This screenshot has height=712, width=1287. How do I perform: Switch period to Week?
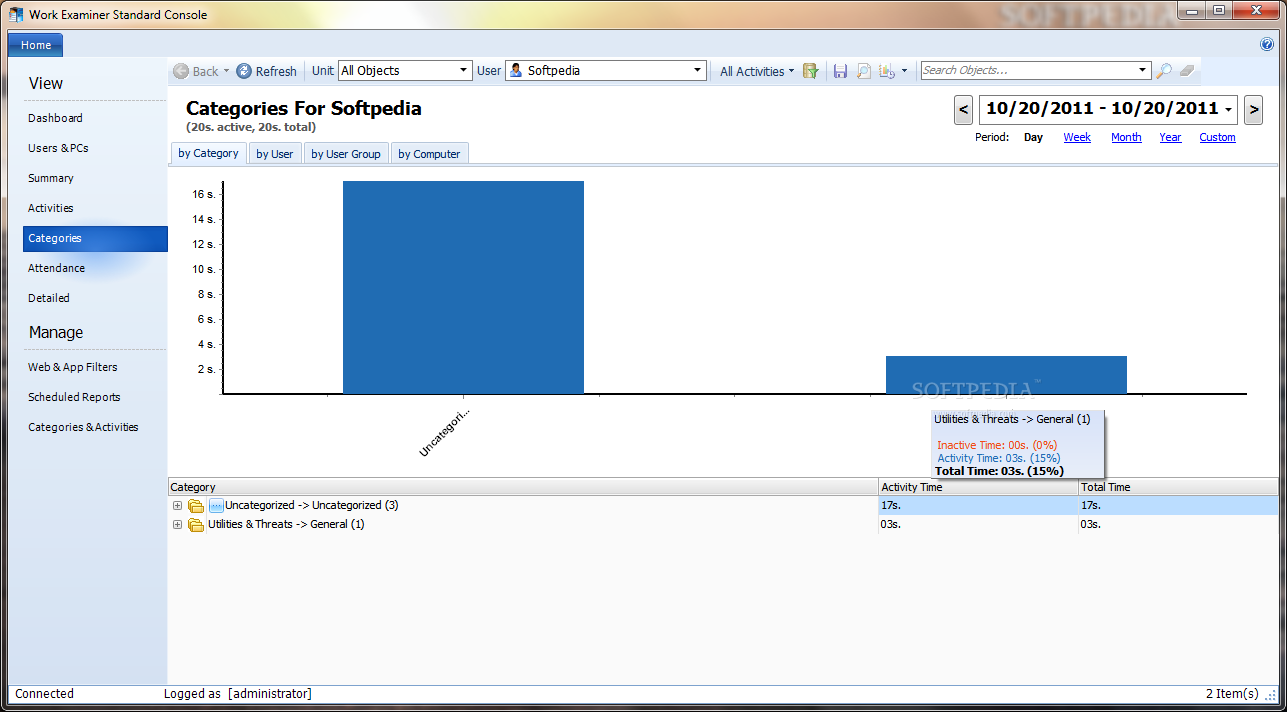click(1077, 138)
